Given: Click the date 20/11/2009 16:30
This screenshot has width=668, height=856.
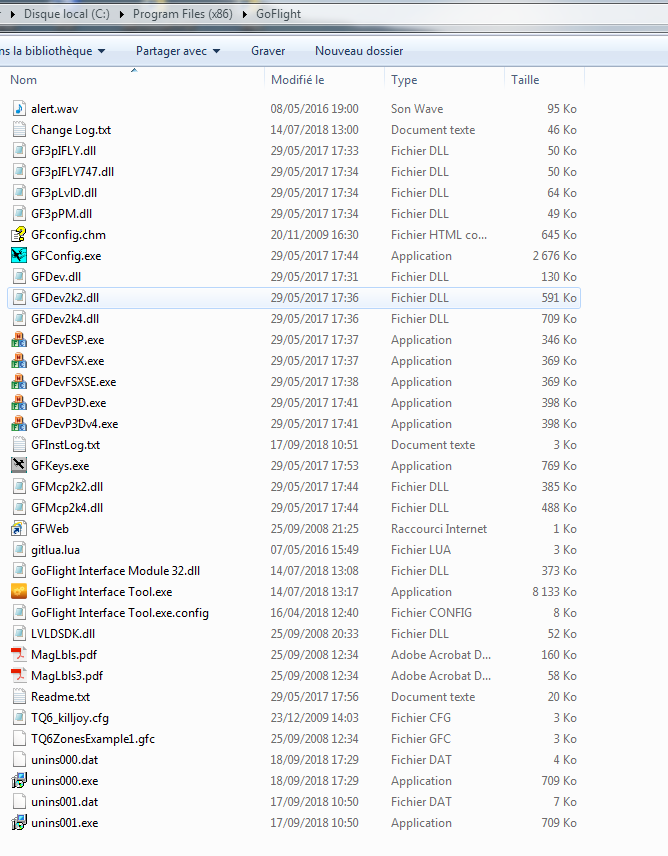Looking at the screenshot, I should click(x=314, y=235).
